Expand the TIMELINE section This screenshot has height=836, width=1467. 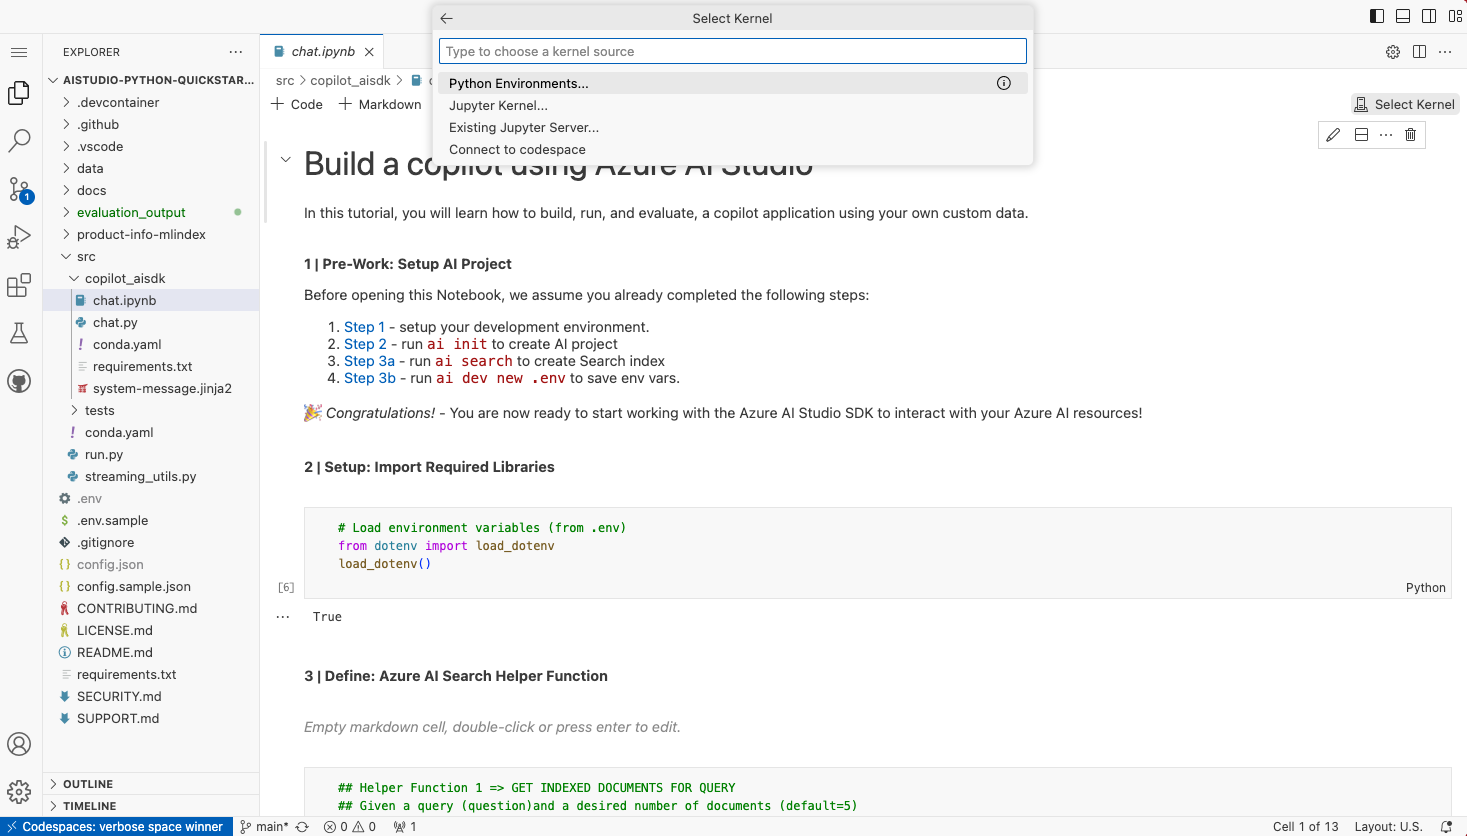[x=151, y=806]
